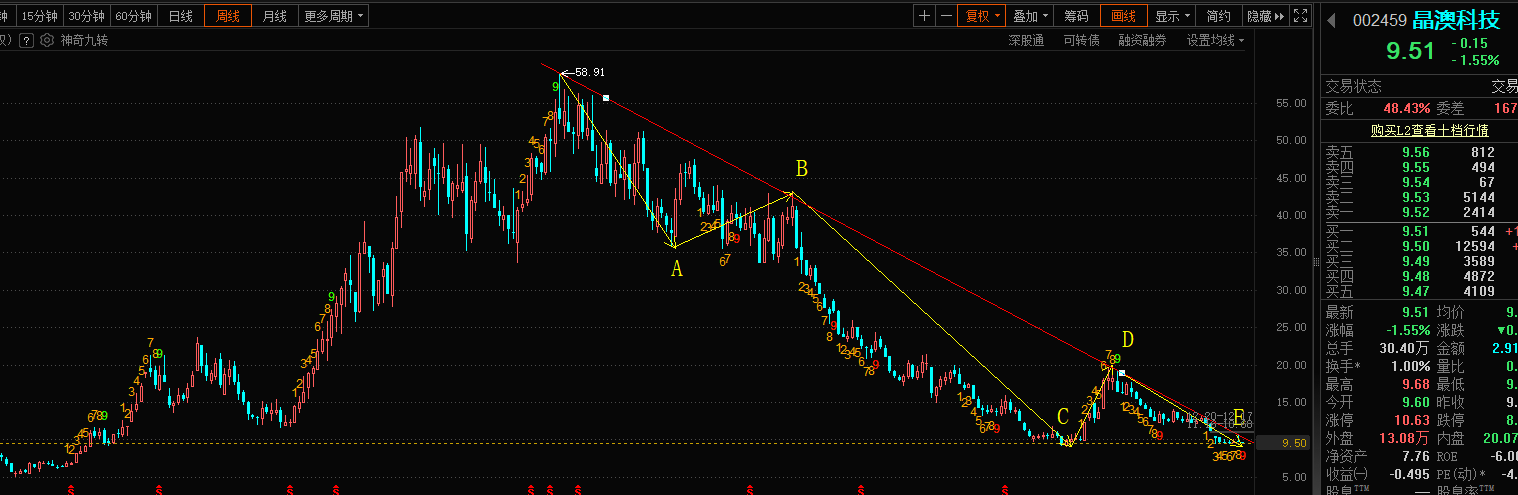Switch to 日线 daily chart tab

click(181, 16)
